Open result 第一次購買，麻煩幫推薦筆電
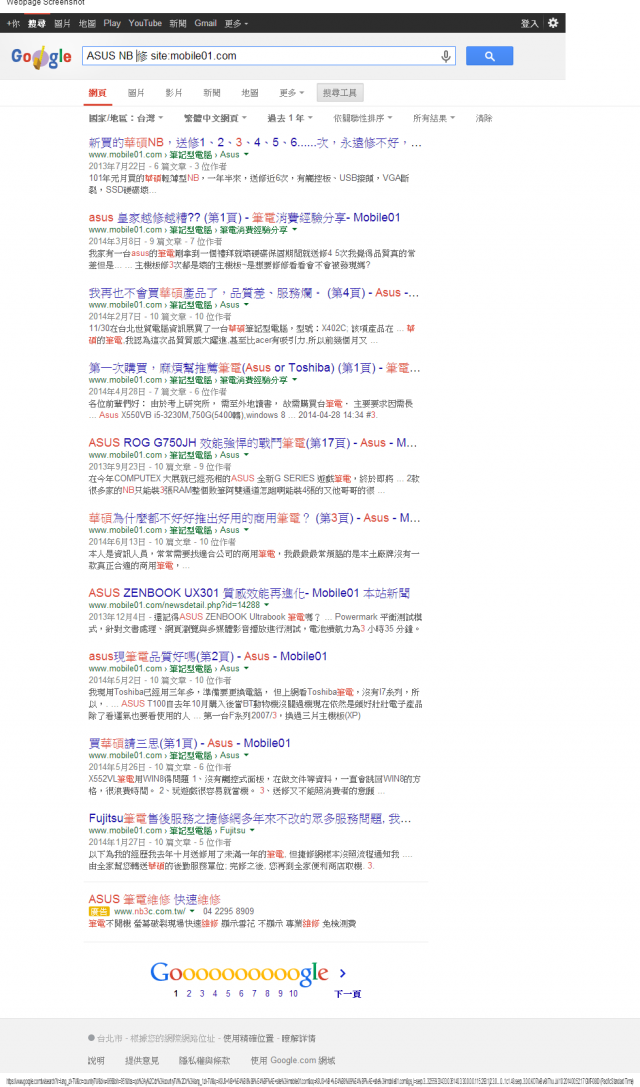 [254, 367]
